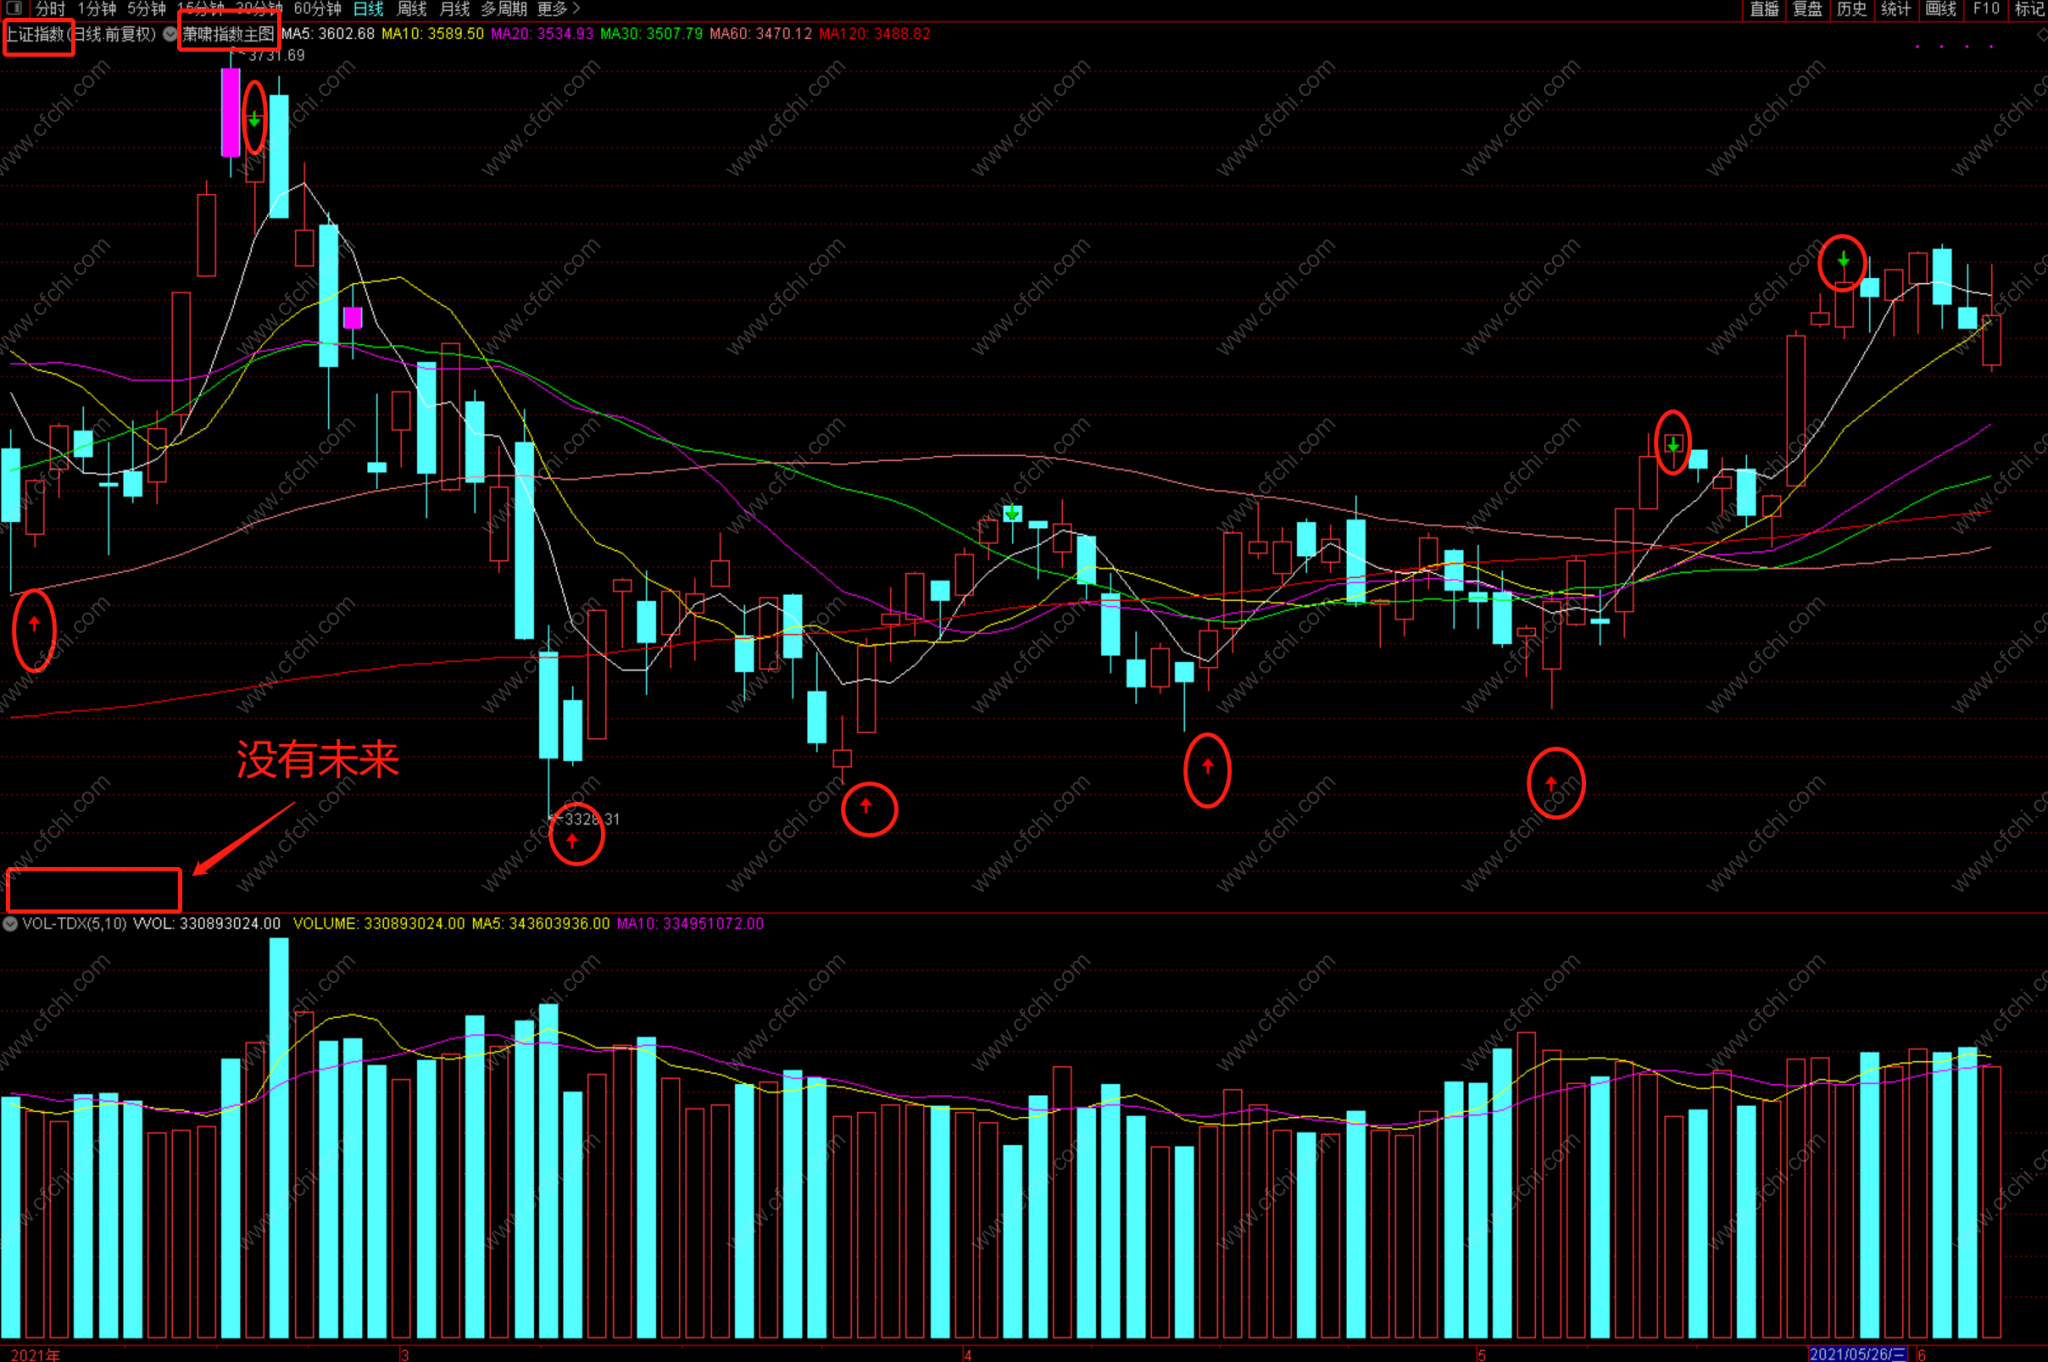Click the magenta candlestick at the chart top
2048x1362 pixels.
pos(231,110)
